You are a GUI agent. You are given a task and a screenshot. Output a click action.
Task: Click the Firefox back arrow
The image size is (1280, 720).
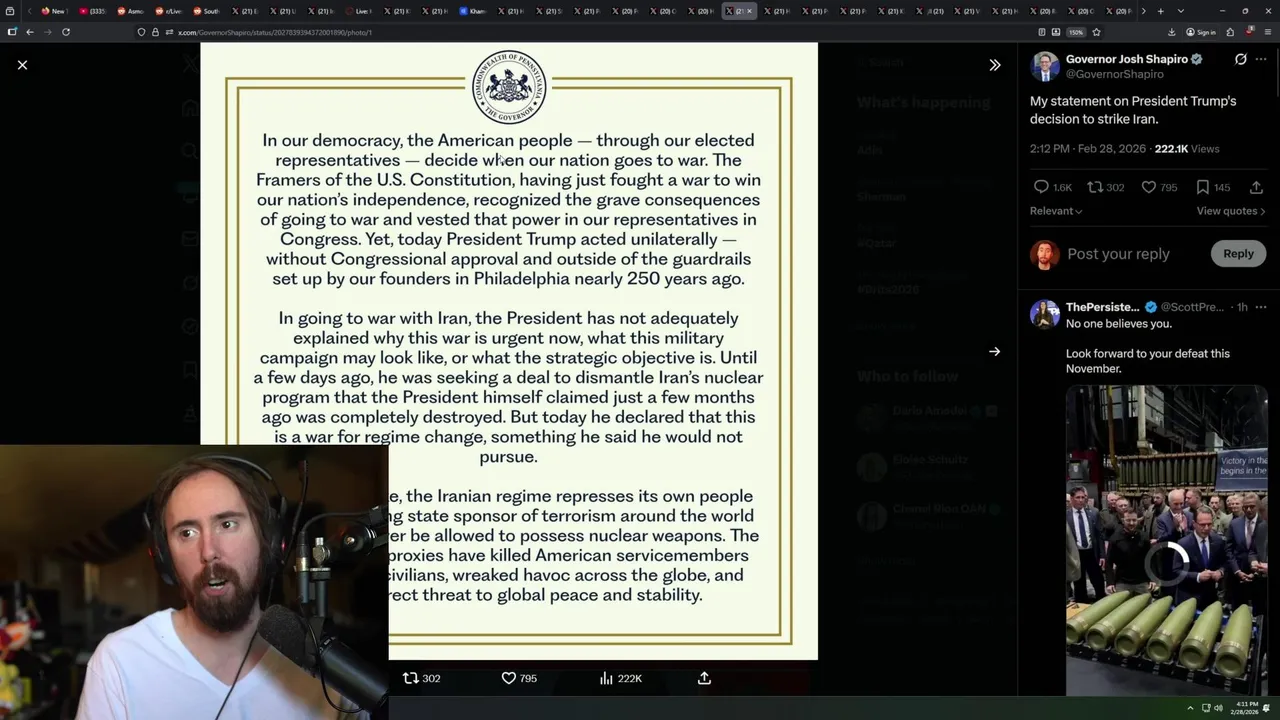(x=30, y=32)
